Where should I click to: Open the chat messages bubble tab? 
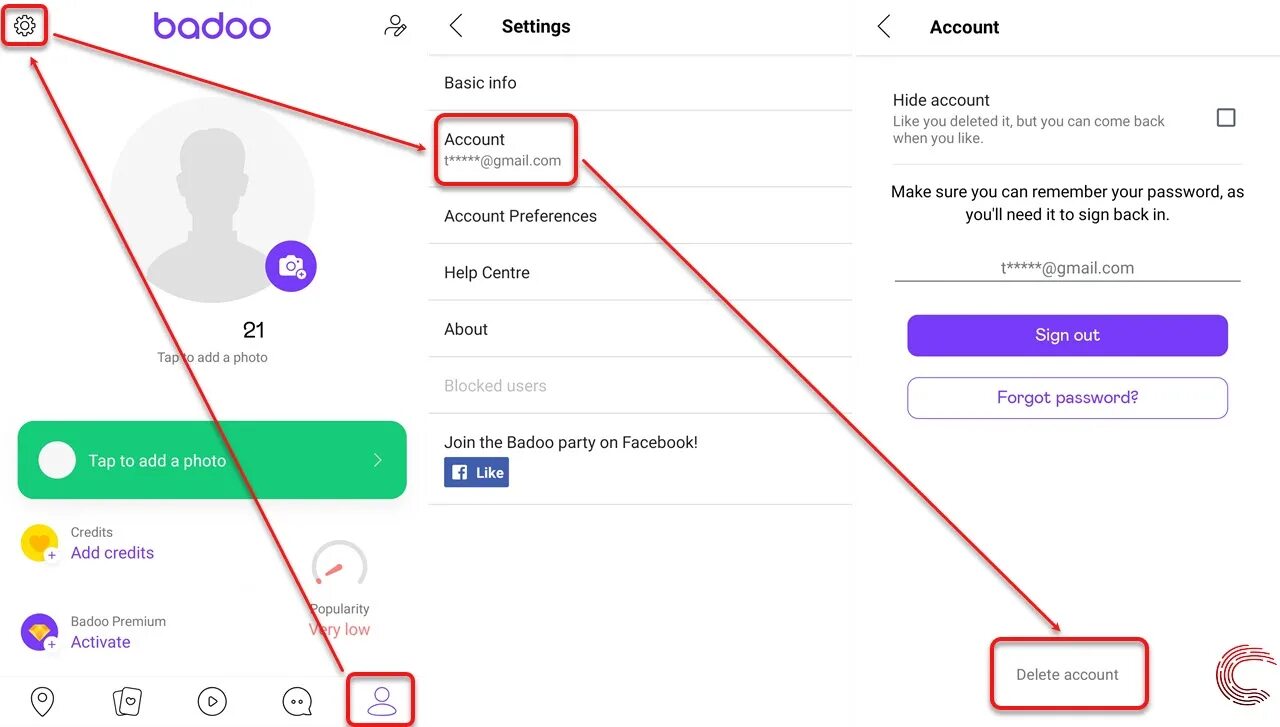(297, 702)
